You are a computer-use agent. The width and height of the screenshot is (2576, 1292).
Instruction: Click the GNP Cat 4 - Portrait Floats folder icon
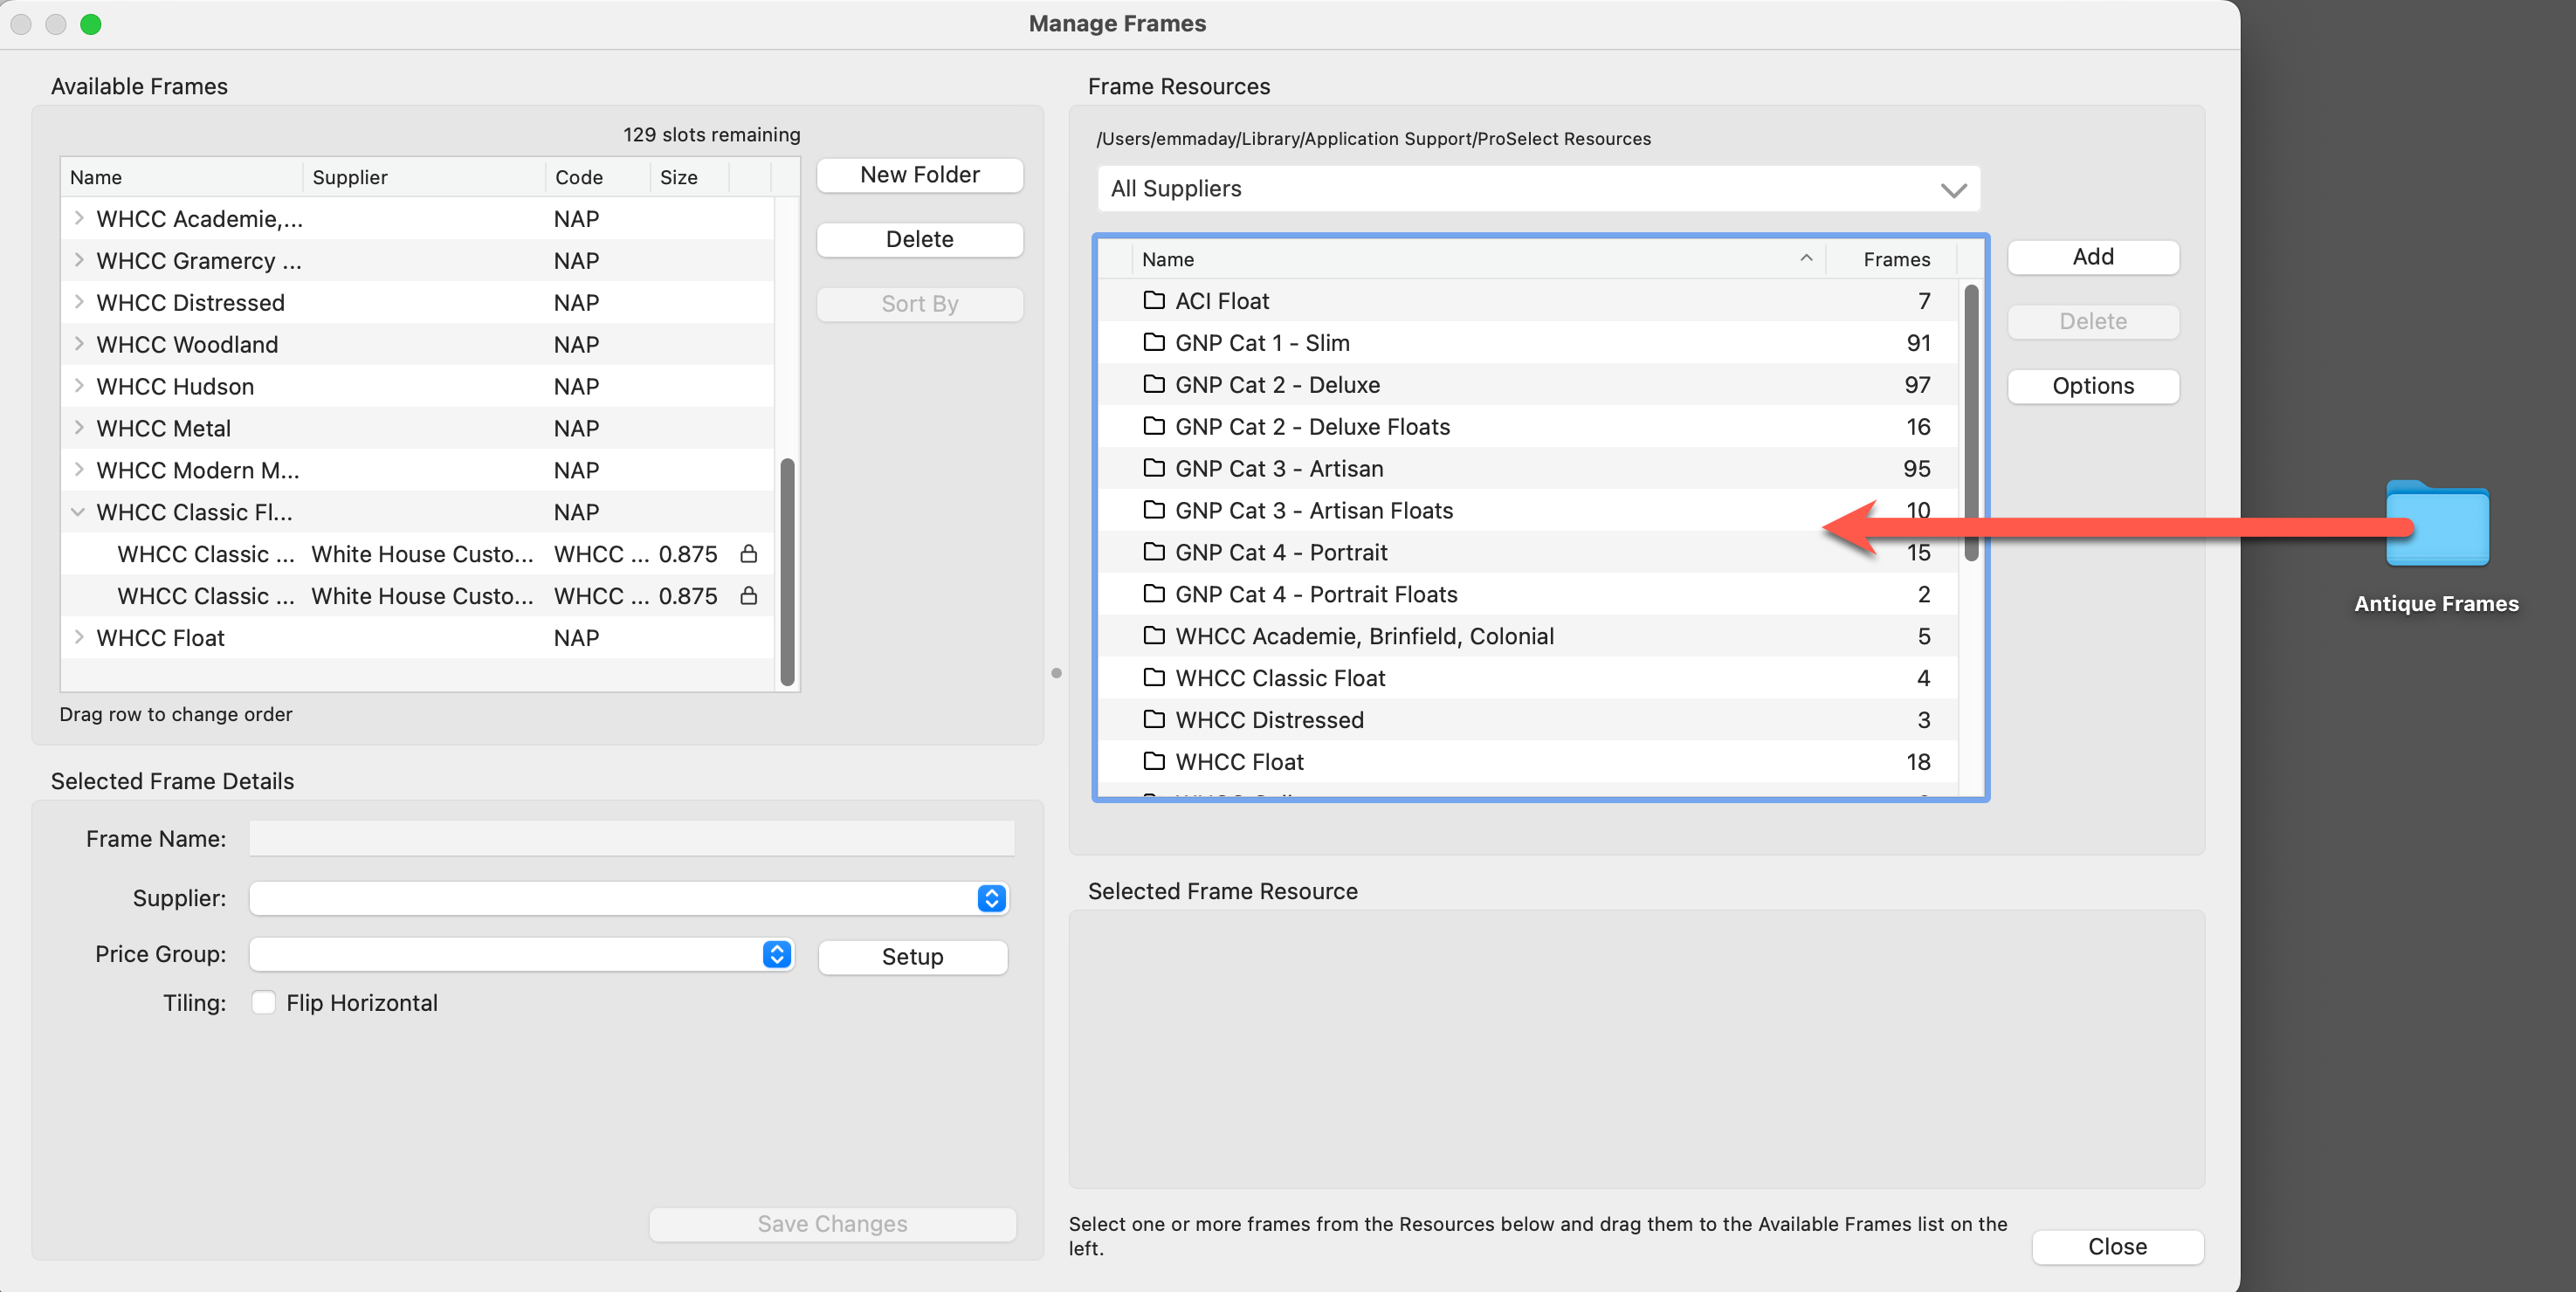tap(1154, 594)
